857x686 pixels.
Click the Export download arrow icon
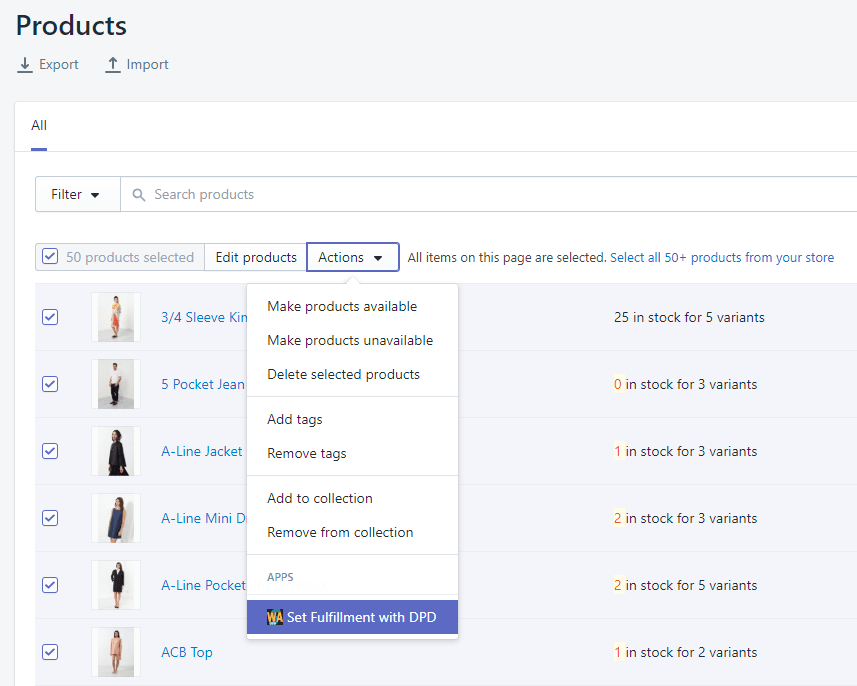point(25,65)
